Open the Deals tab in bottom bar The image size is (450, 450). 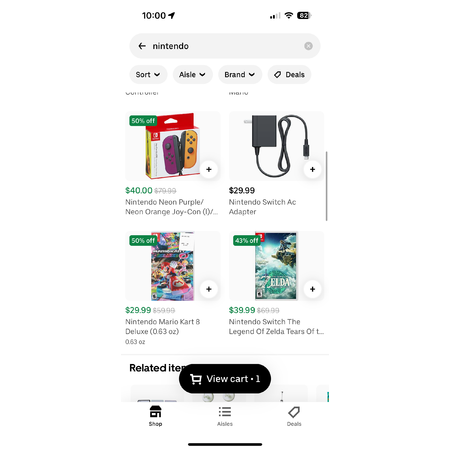[294, 416]
